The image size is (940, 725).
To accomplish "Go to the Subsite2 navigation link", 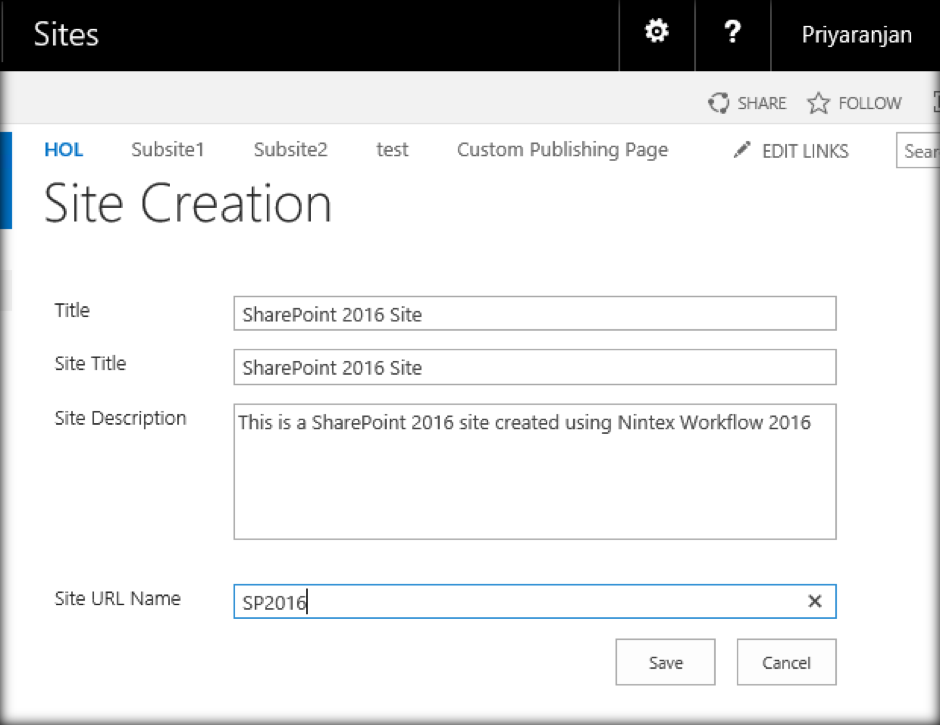I will point(290,150).
